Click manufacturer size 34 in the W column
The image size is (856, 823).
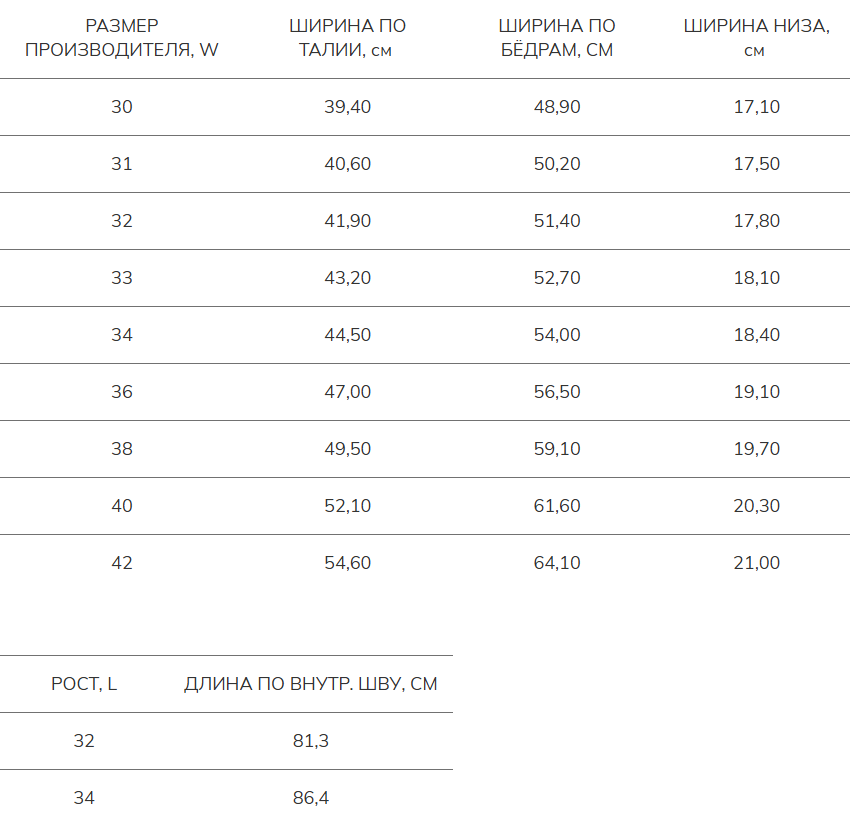pyautogui.click(x=121, y=335)
